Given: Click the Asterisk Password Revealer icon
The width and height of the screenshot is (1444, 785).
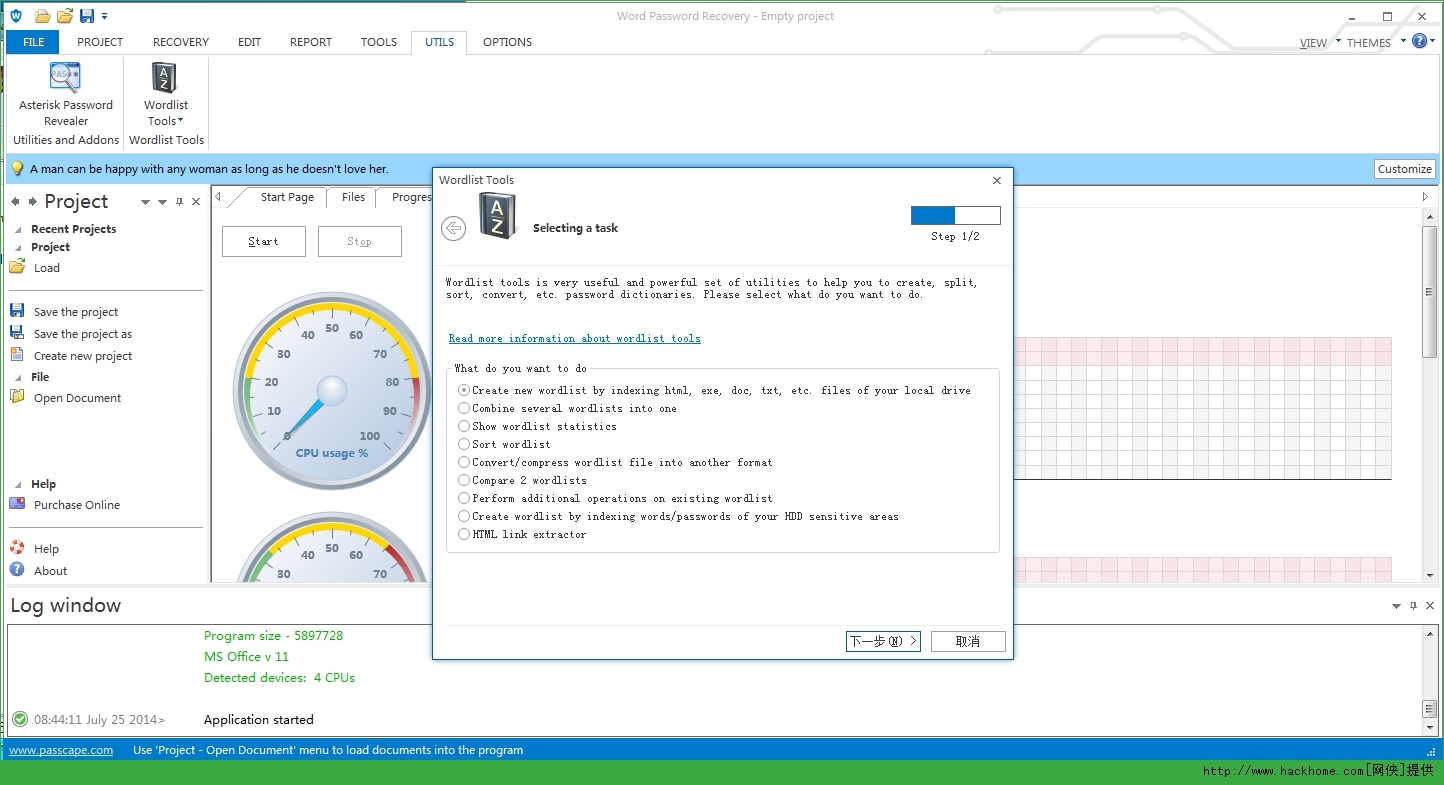Looking at the screenshot, I should point(65,77).
